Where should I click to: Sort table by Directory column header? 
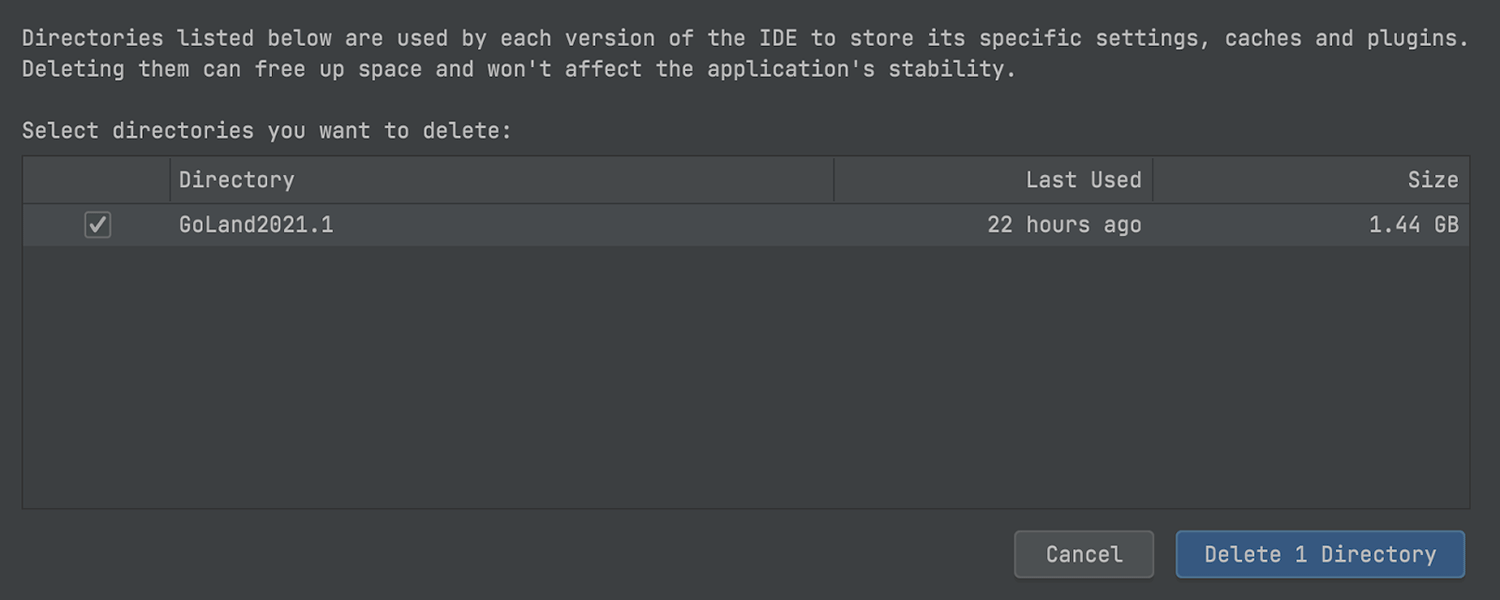(236, 180)
